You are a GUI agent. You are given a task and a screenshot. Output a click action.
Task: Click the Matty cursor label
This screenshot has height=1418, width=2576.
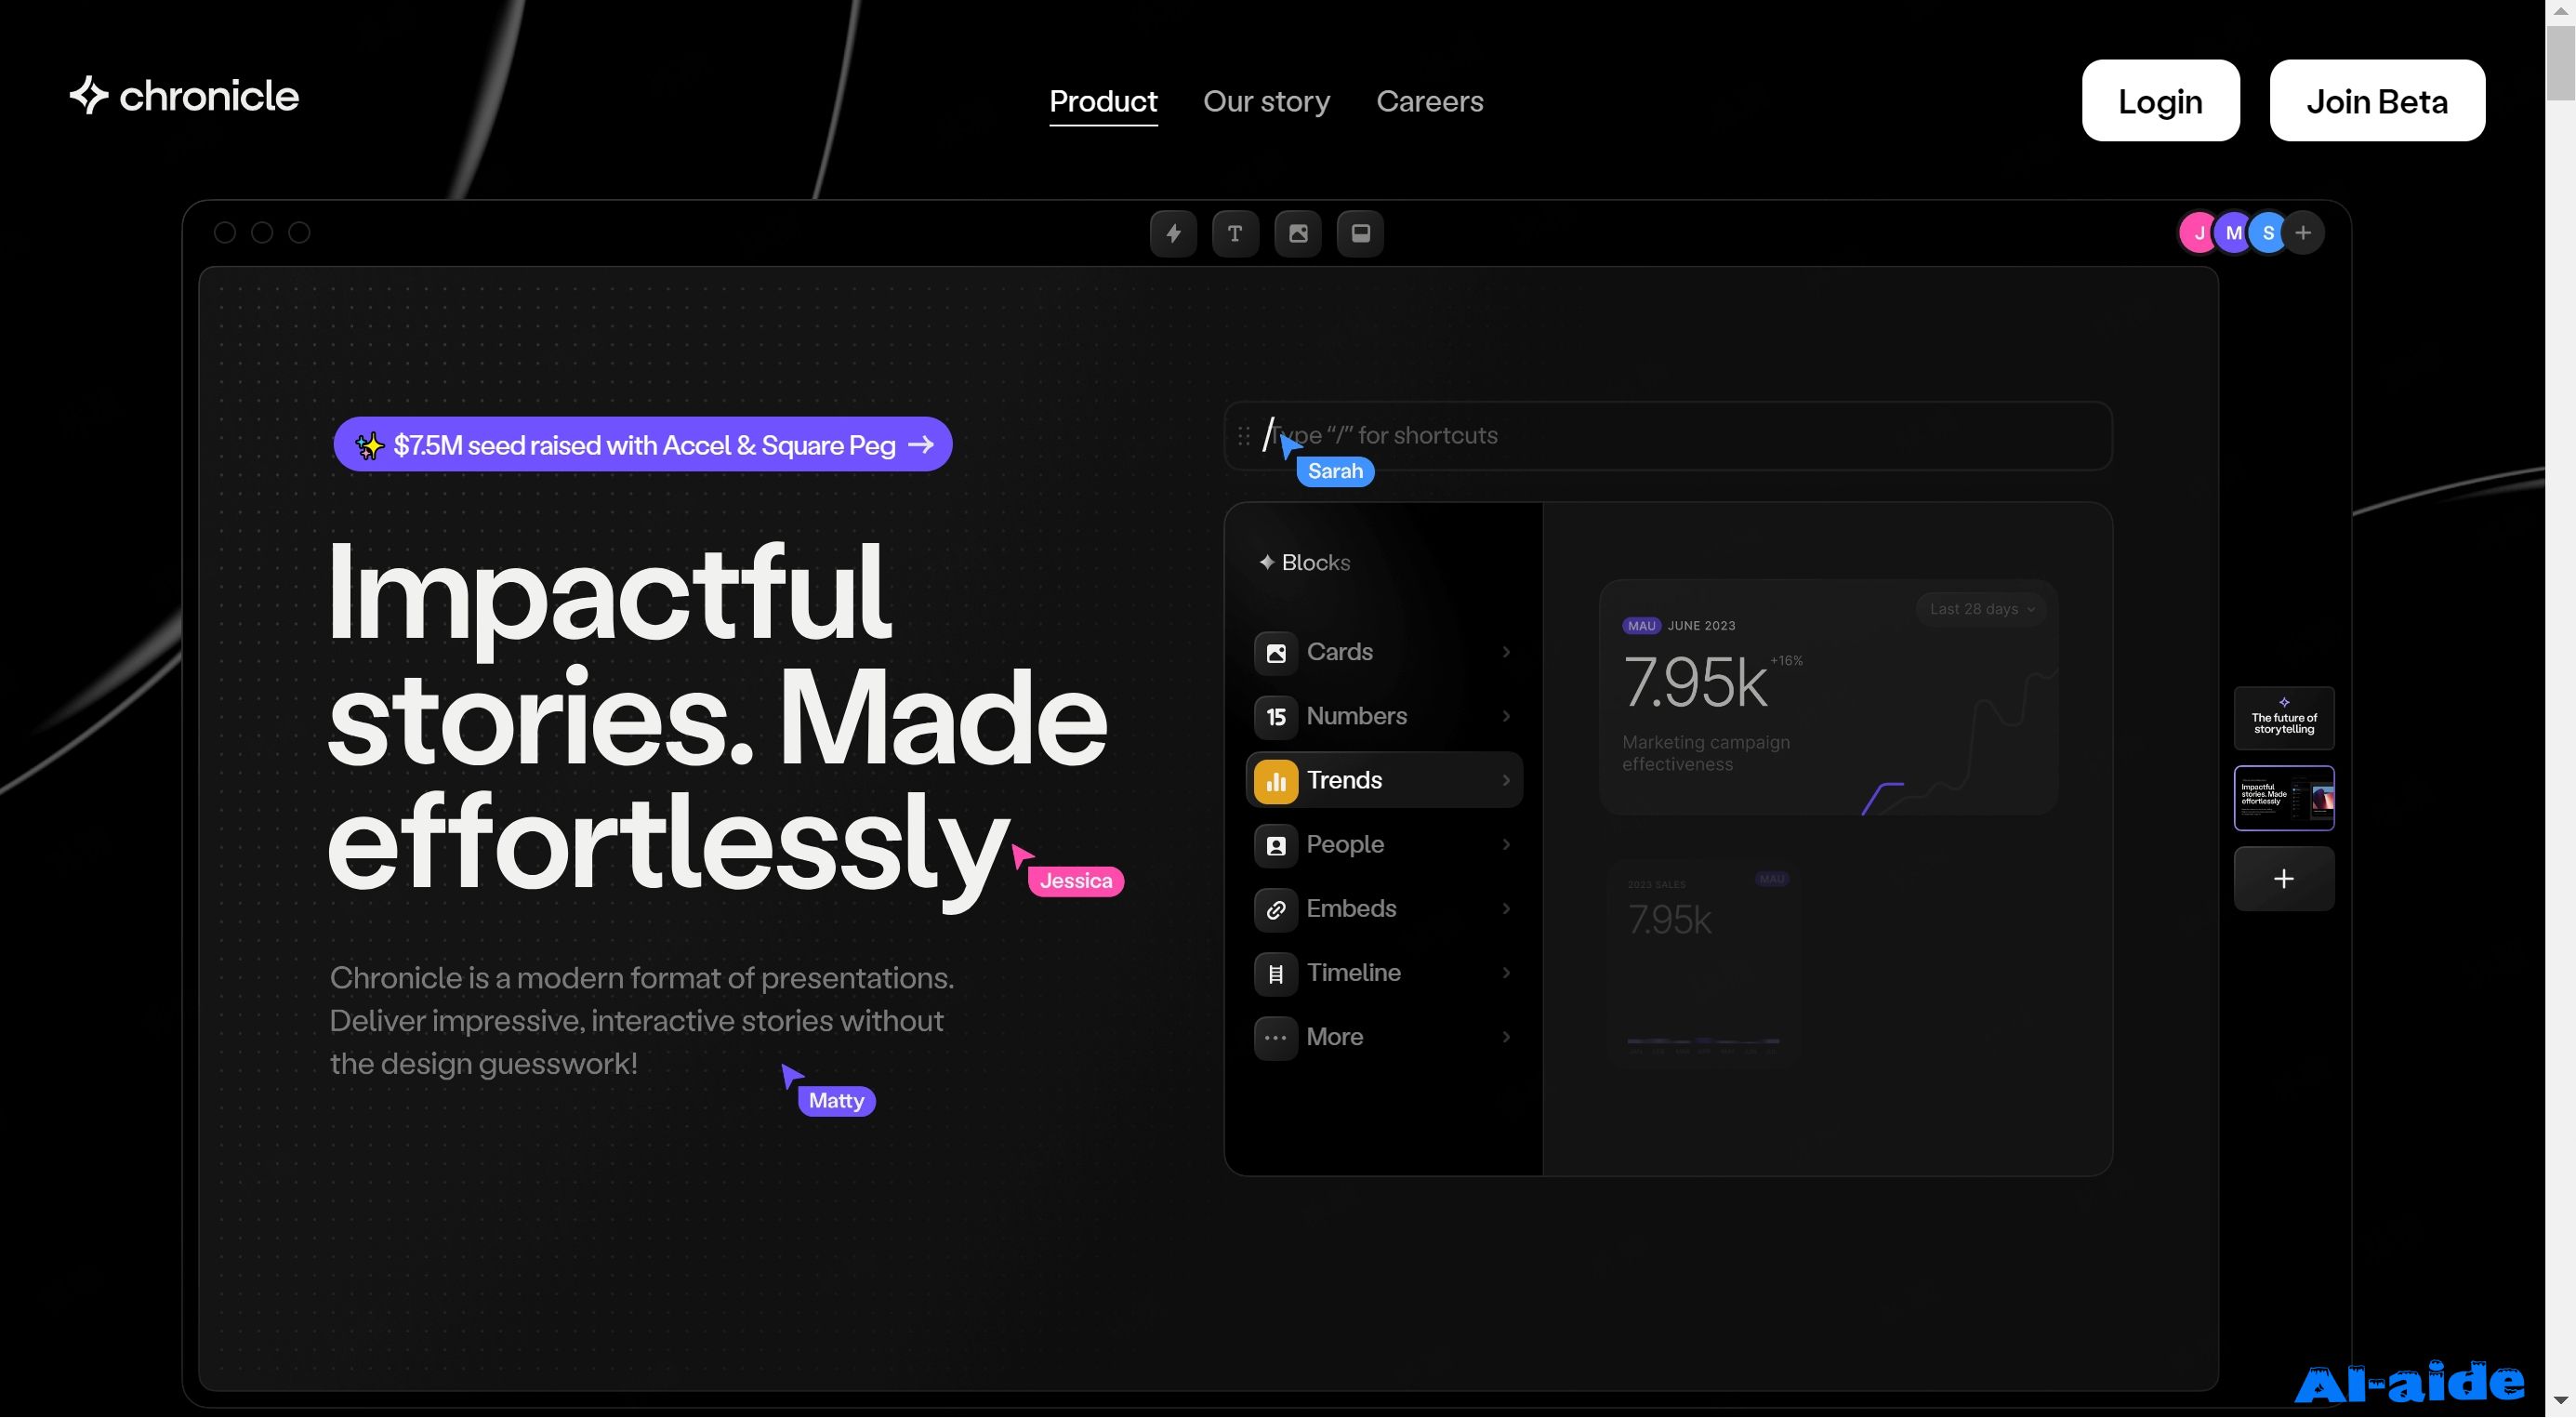836,1101
